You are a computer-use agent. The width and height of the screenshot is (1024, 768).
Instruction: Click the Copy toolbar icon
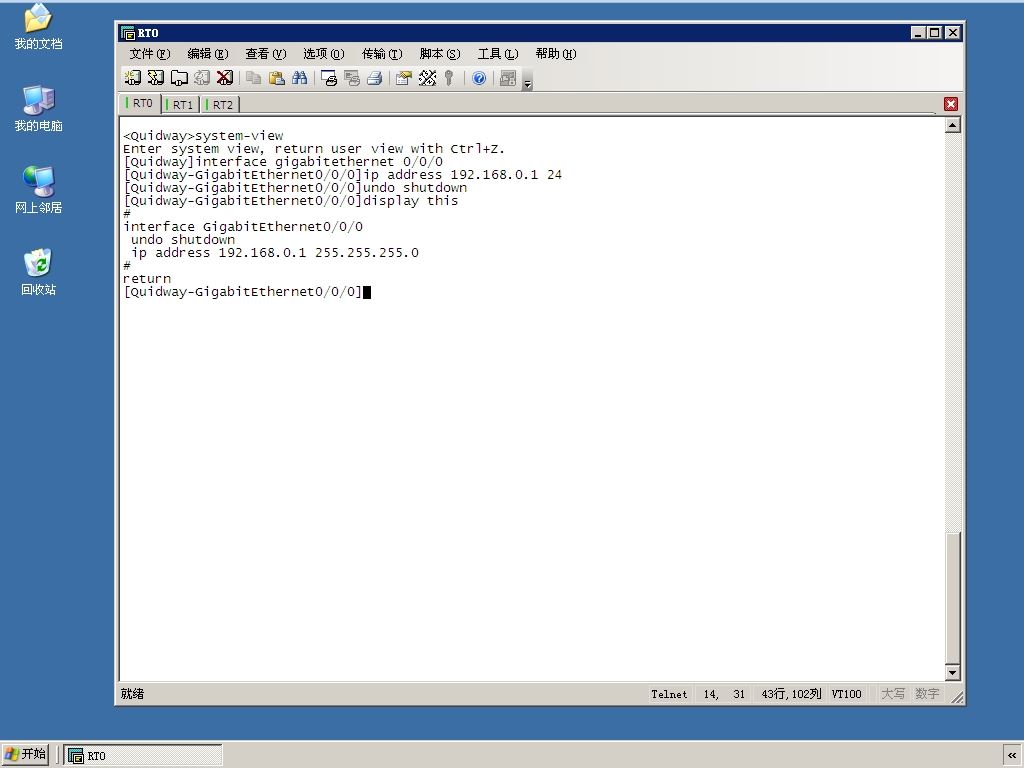pos(253,78)
